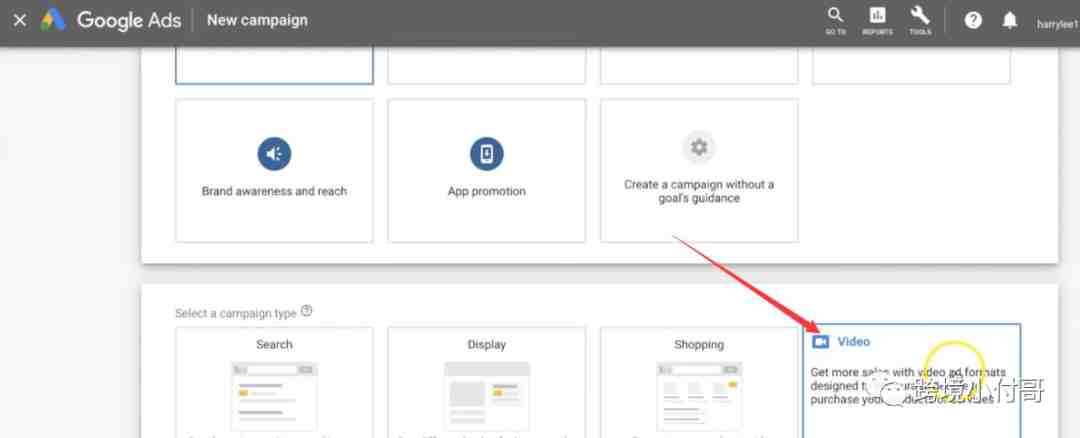The width and height of the screenshot is (1080, 438).
Task: Choose Create a campaign without a goal's guidance
Action: point(699,171)
